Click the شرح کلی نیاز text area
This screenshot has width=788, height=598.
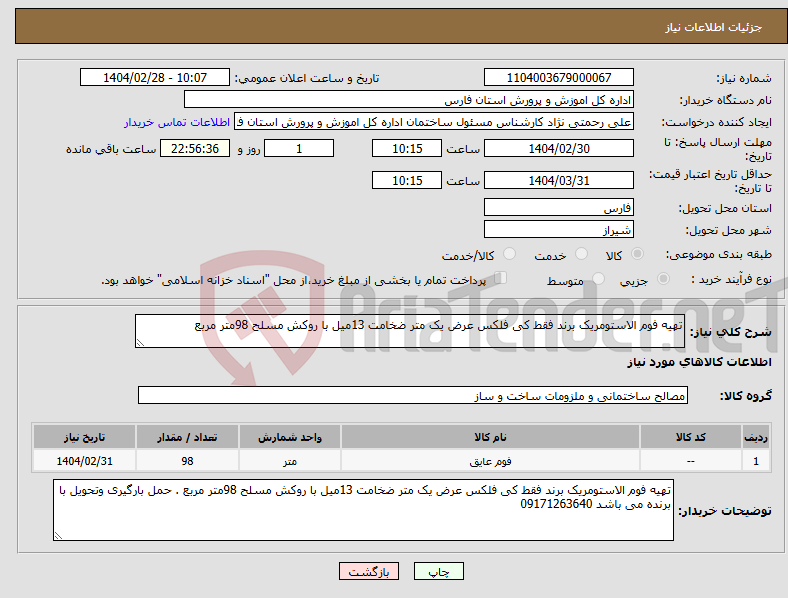click(x=410, y=331)
